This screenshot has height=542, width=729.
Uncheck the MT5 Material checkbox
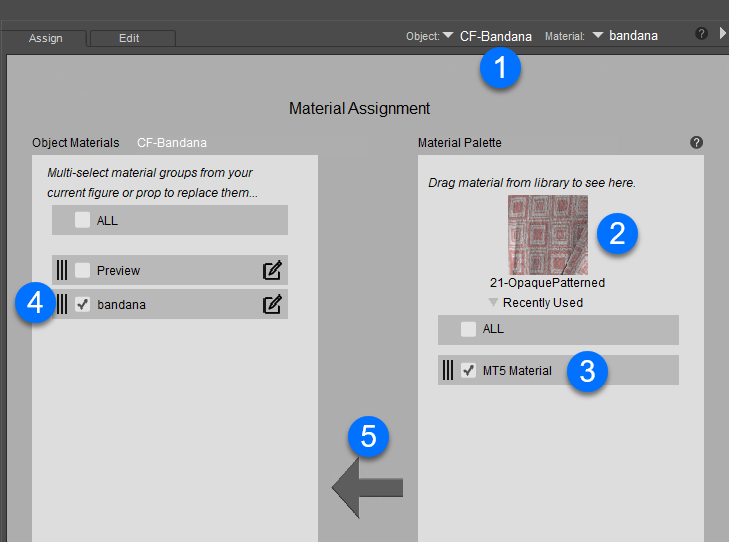tap(468, 370)
